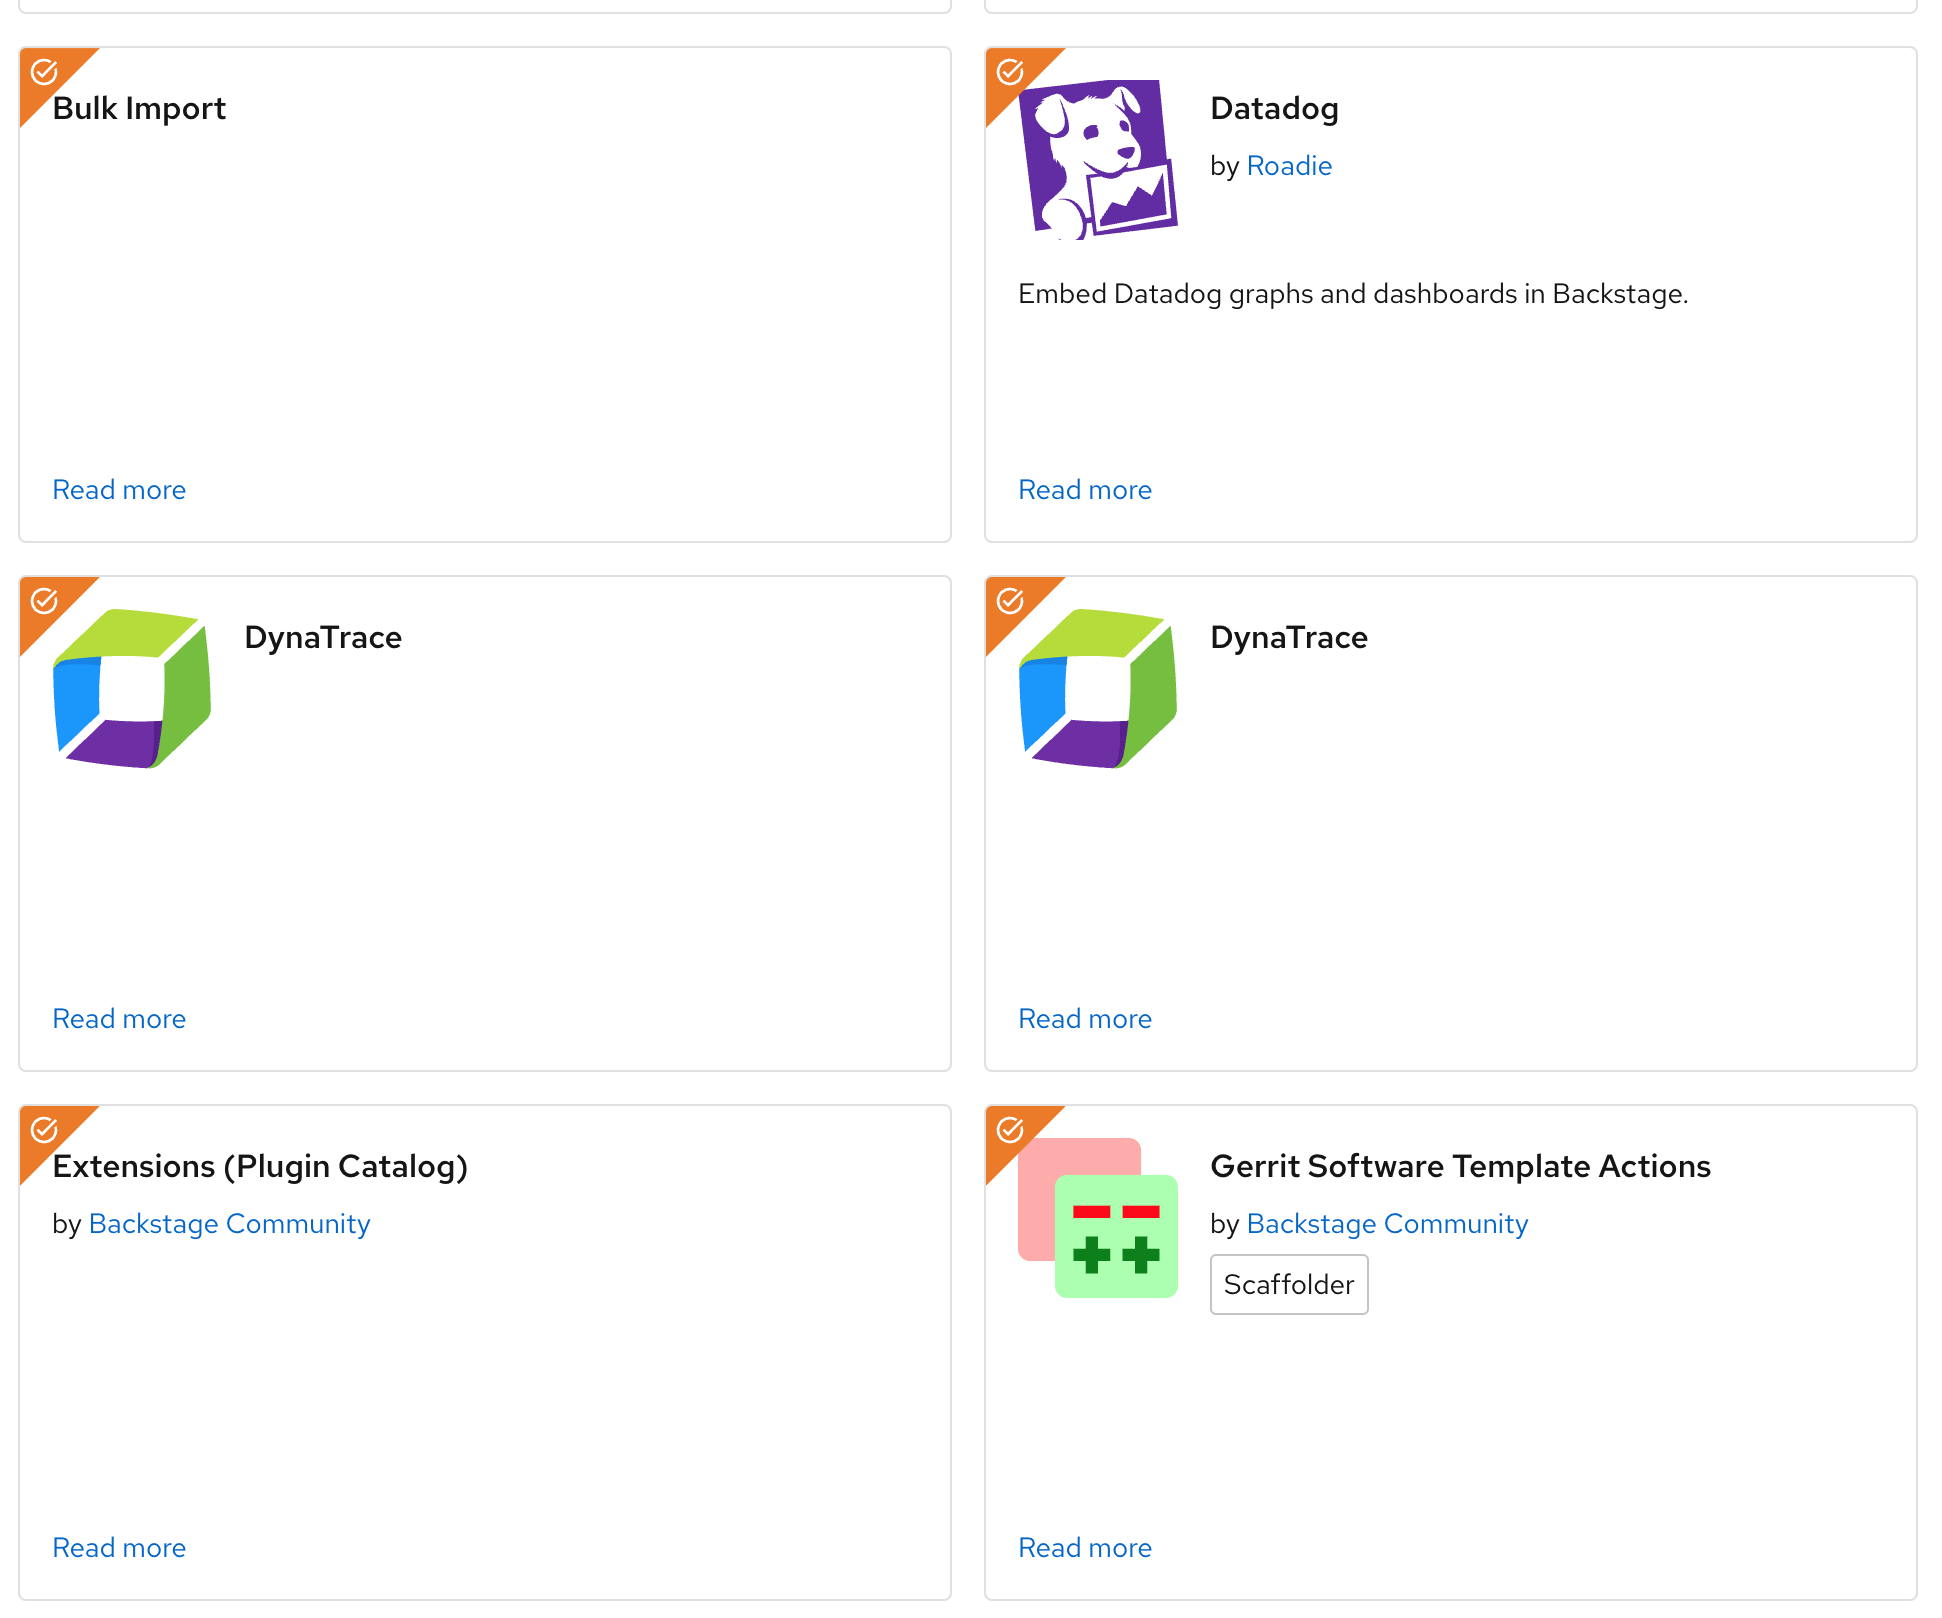
Task: Click the checkmark badge on Datadog card
Action: 1010,72
